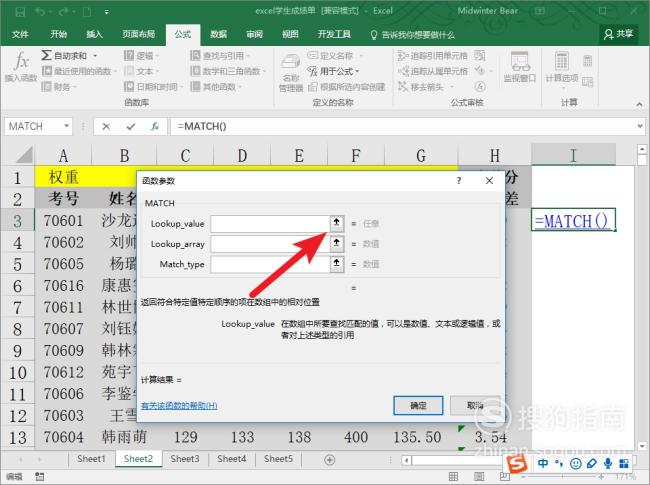The width and height of the screenshot is (650, 485).
Task: Open Recently Used functions list
Action: 80,71
